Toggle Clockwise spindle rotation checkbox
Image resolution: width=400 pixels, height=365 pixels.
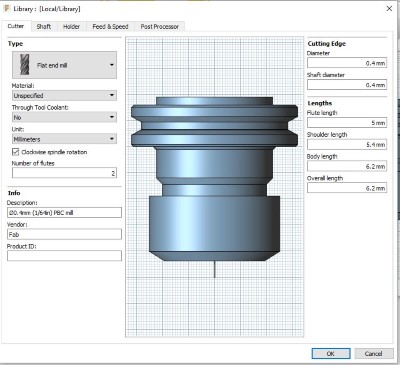pos(15,152)
